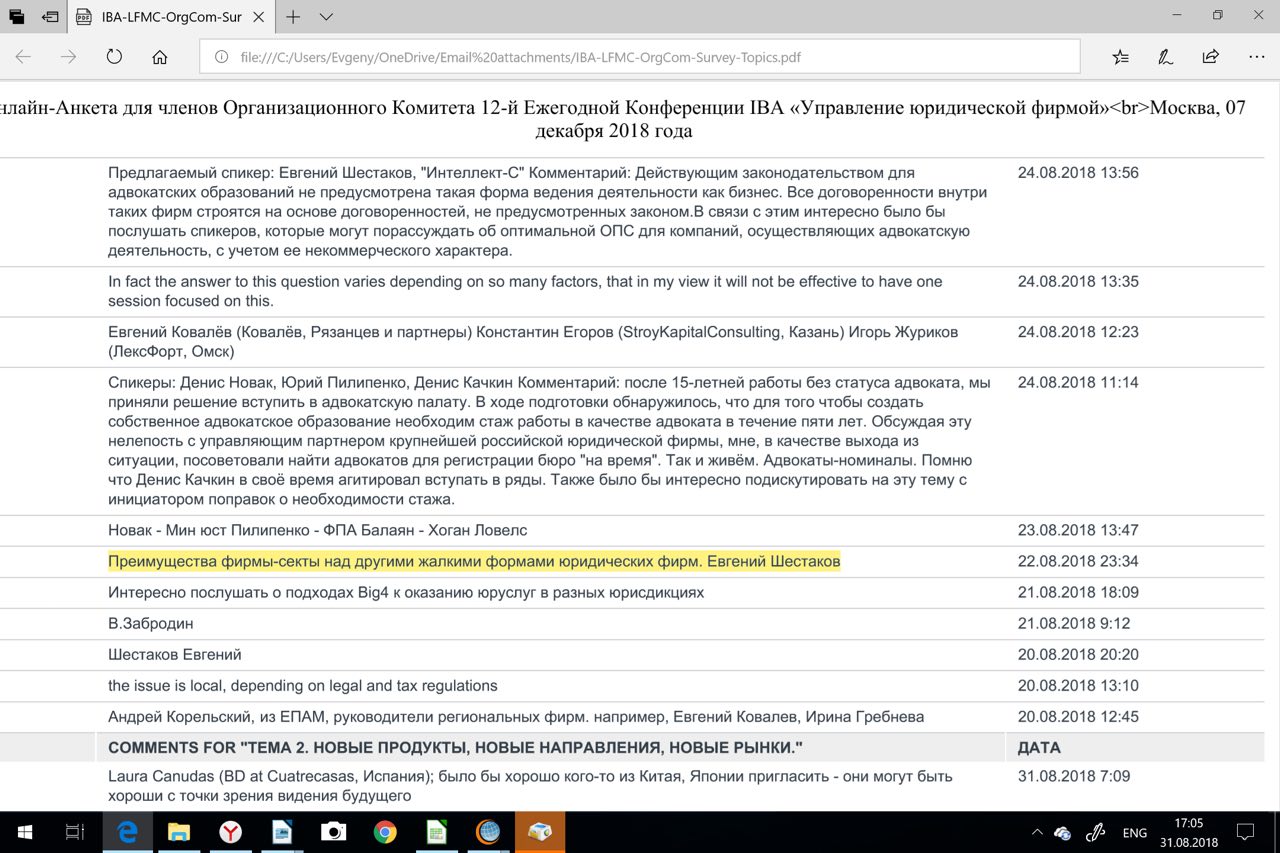Screen dimensions: 1280x853
Task: Click the date "24.08.2018 13:35"
Action: point(1078,281)
